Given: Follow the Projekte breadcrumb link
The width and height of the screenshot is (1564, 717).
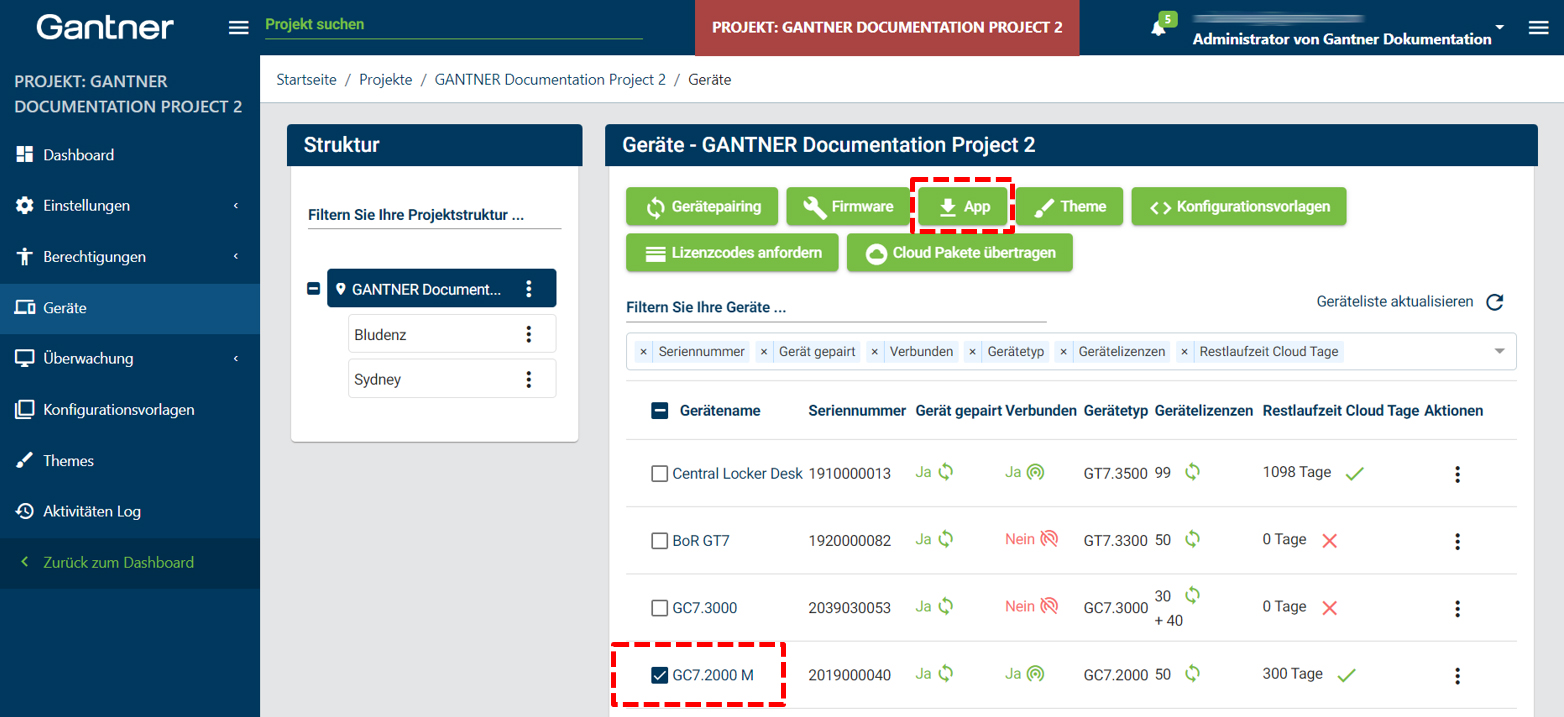Looking at the screenshot, I should coord(386,80).
